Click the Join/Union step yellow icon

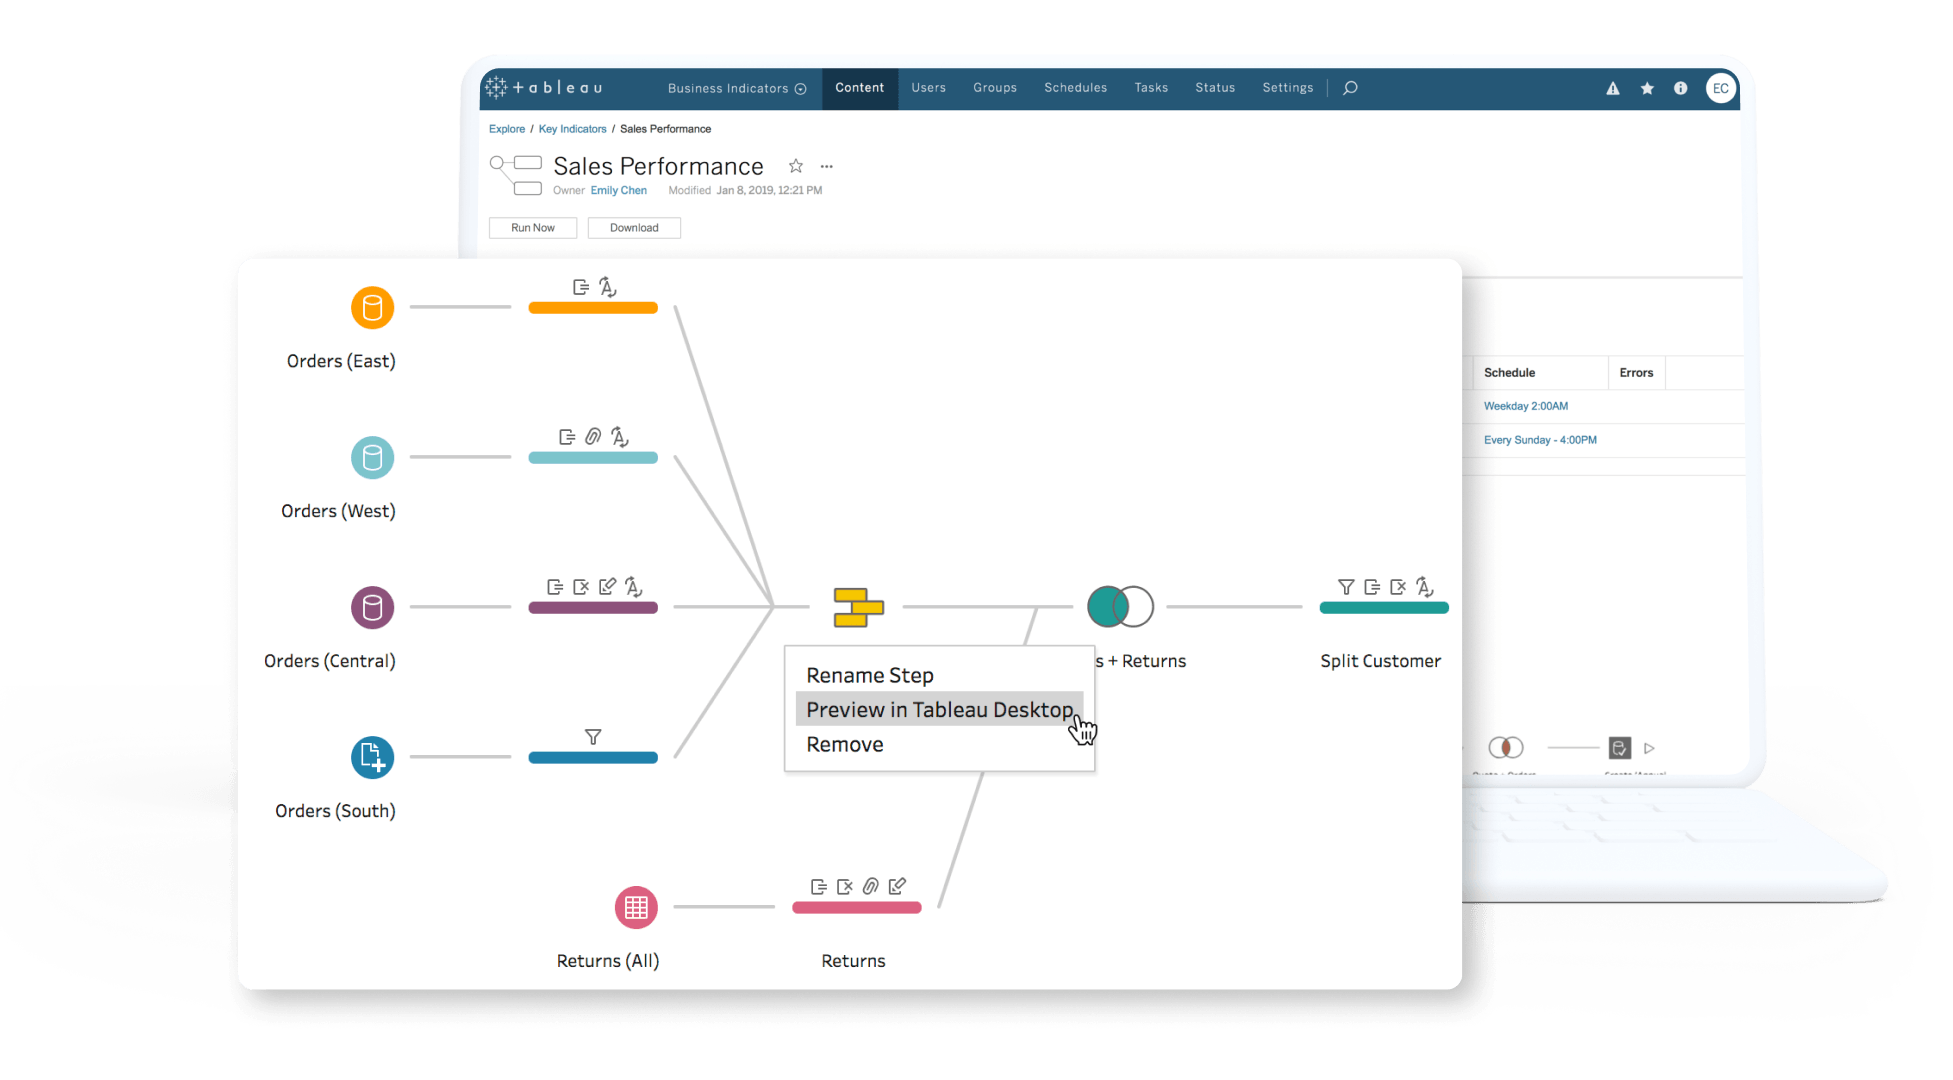858,609
